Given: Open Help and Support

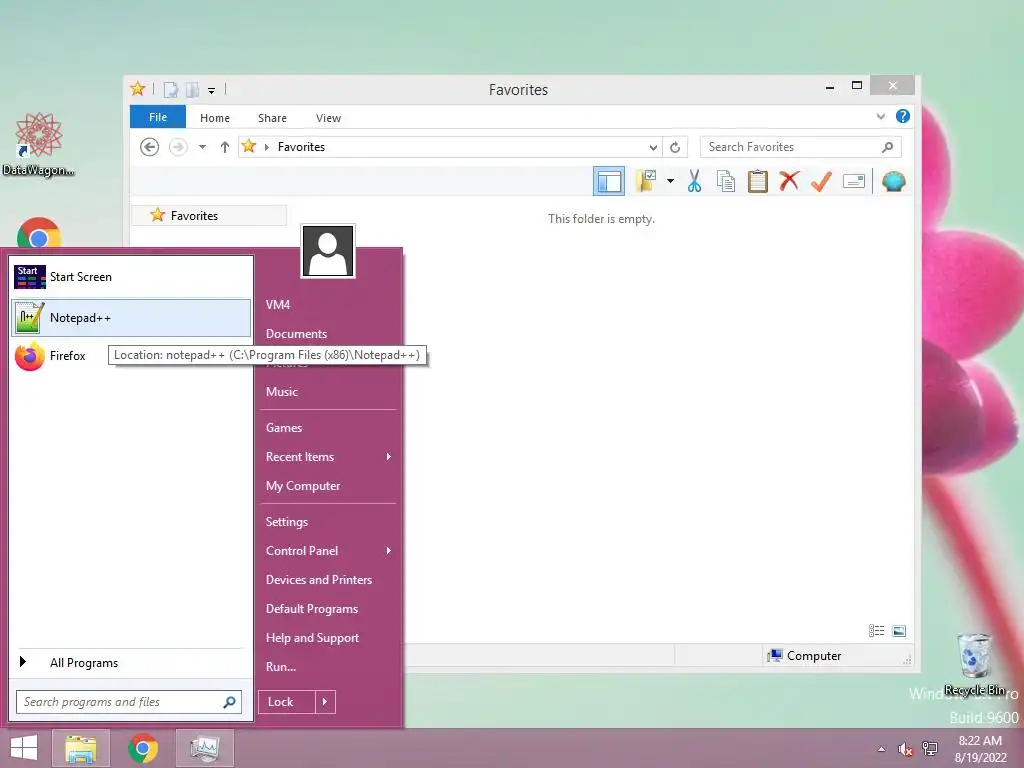Looking at the screenshot, I should (312, 638).
